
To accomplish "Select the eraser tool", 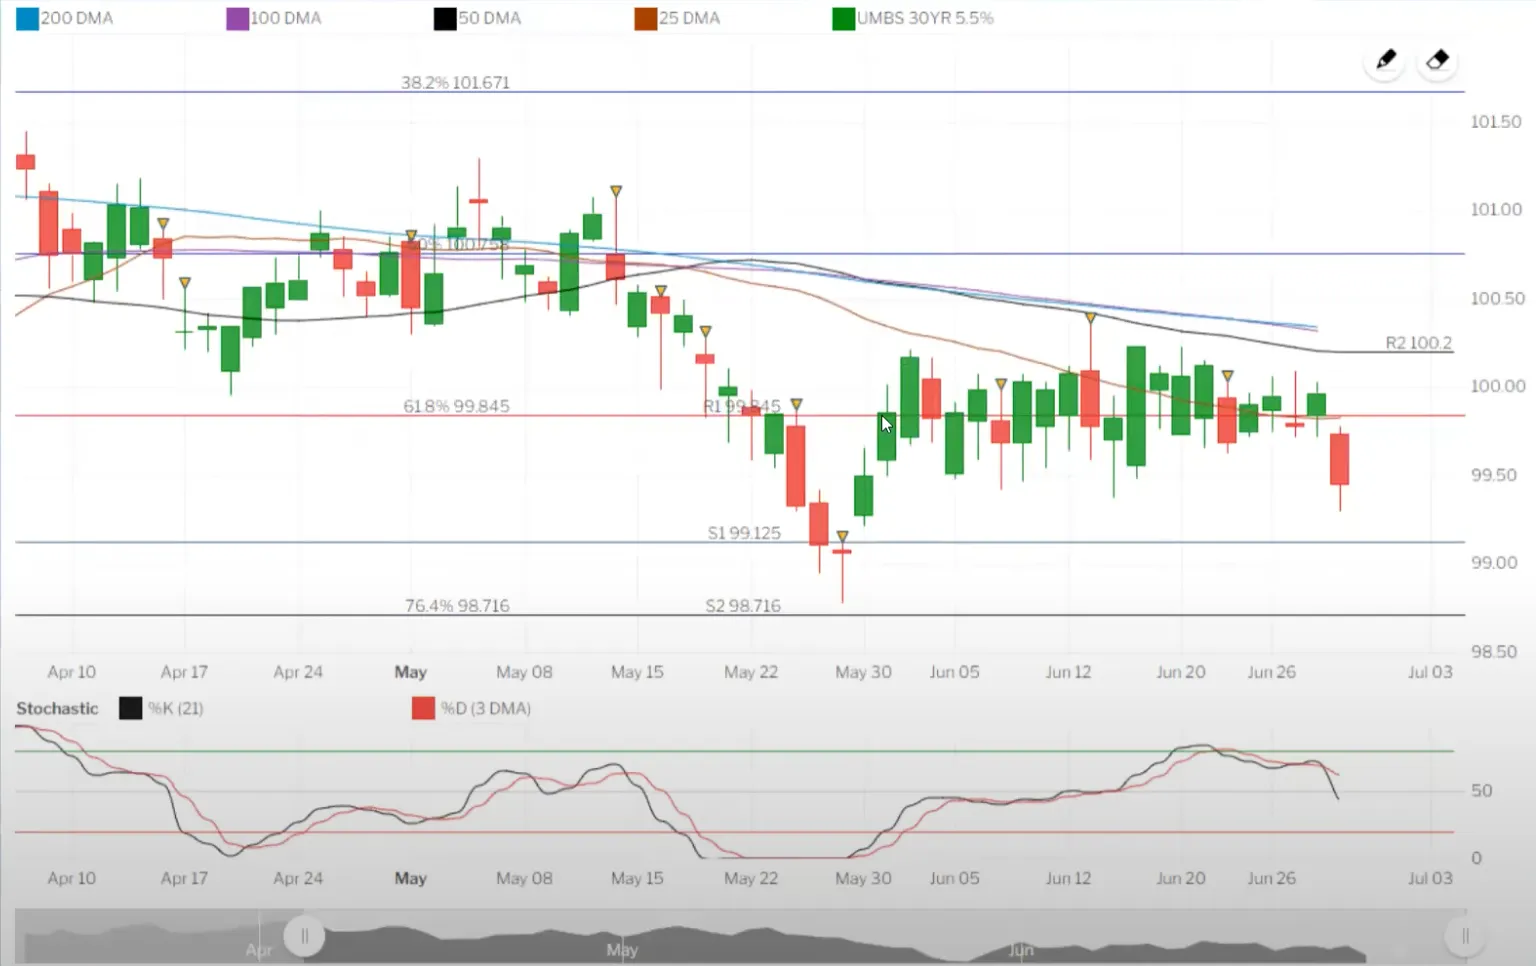I will pos(1437,60).
